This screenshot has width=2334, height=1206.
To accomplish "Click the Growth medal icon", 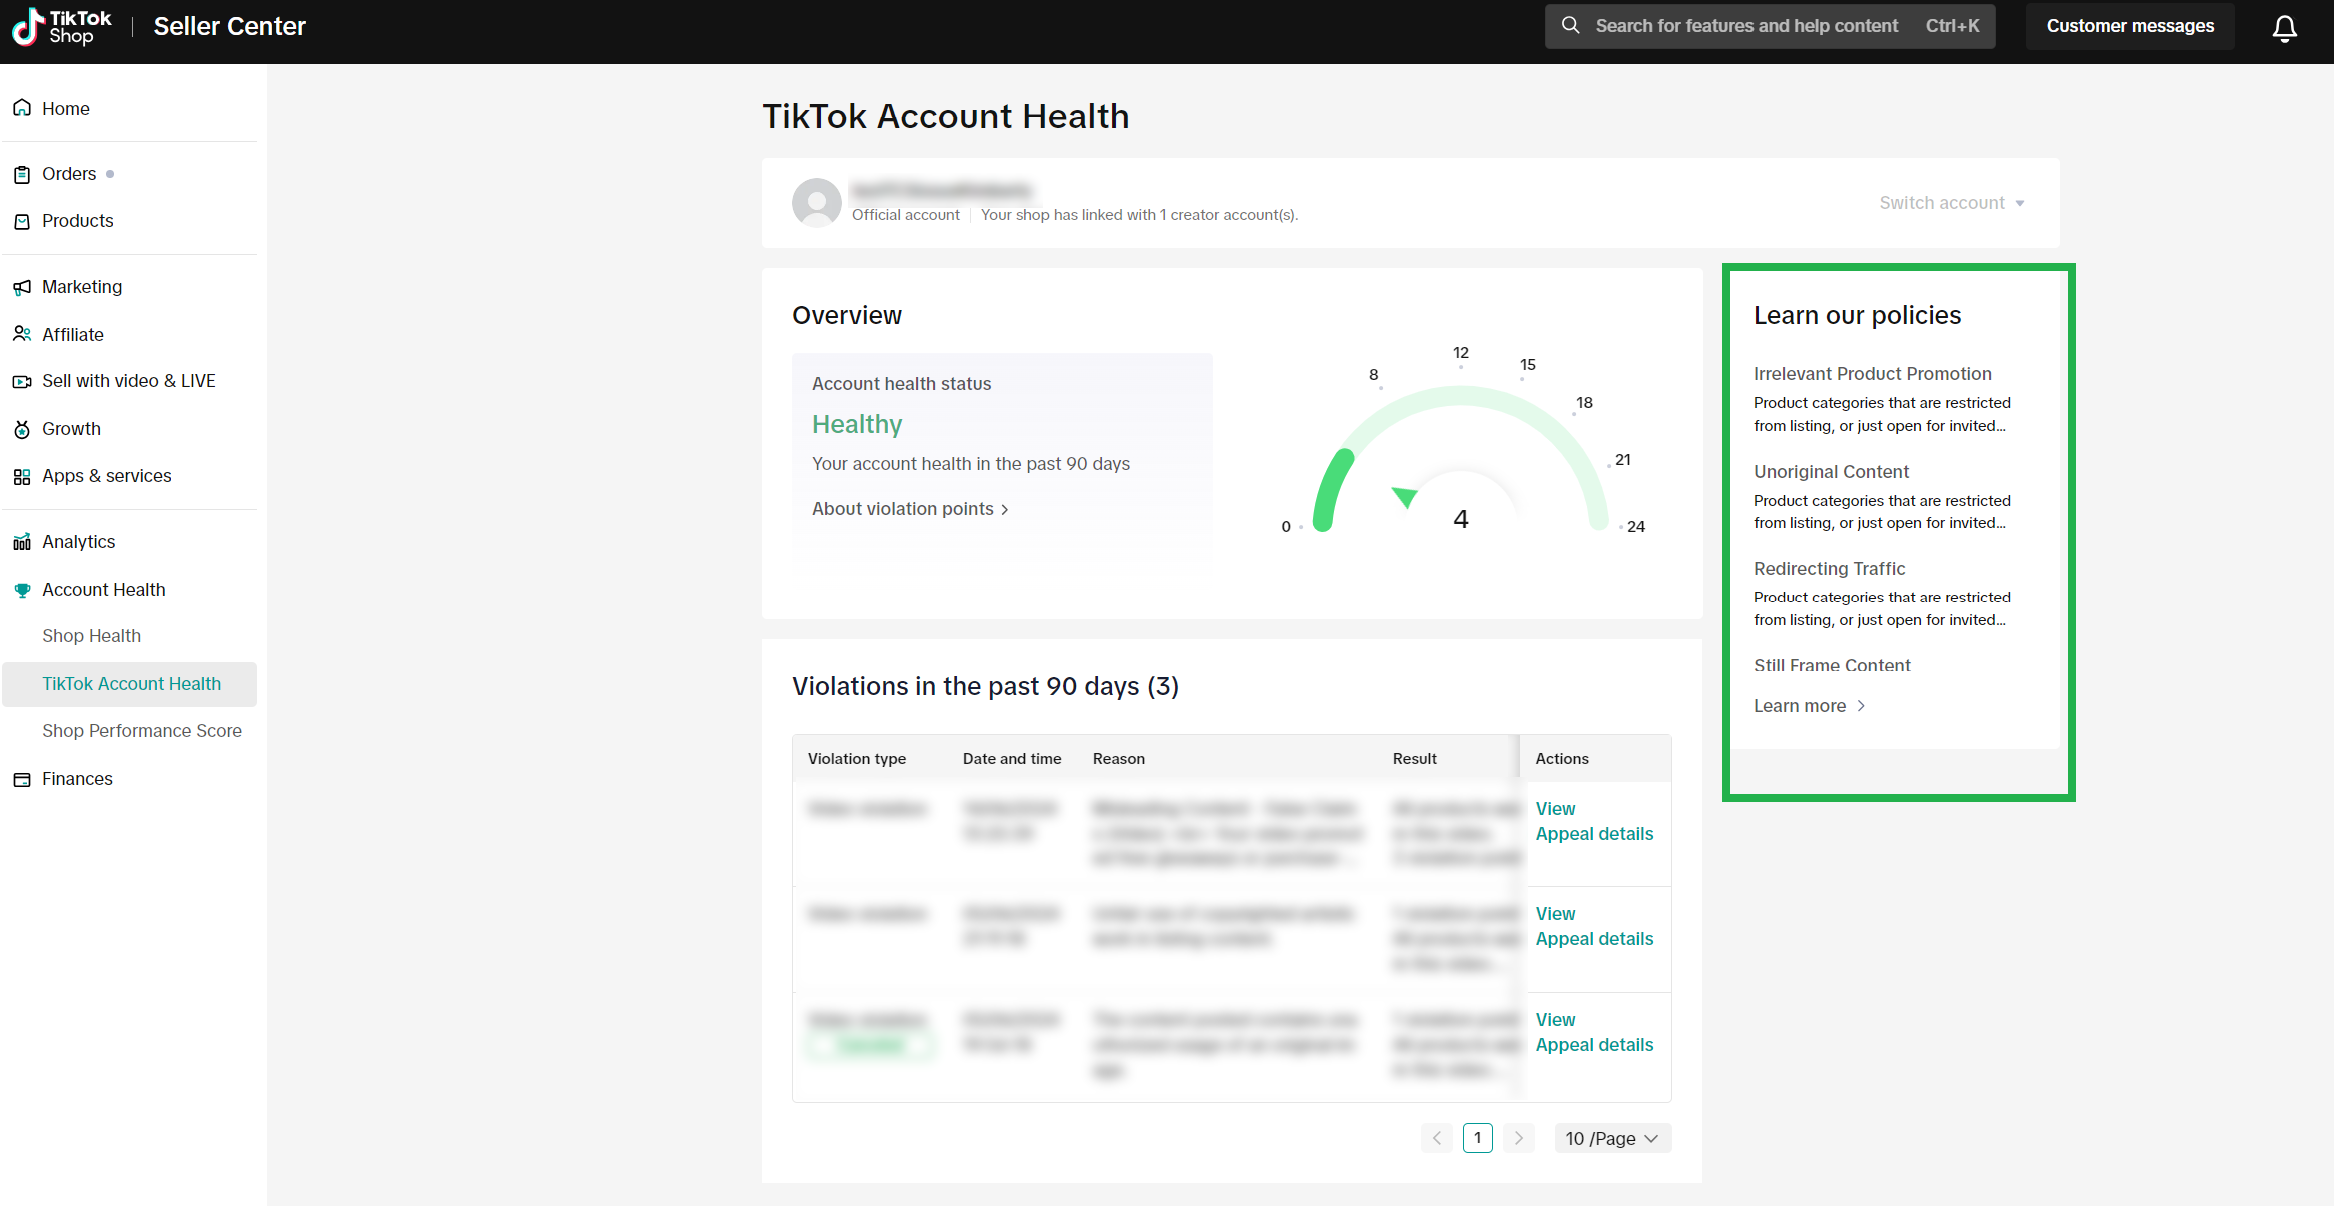I will click(22, 429).
